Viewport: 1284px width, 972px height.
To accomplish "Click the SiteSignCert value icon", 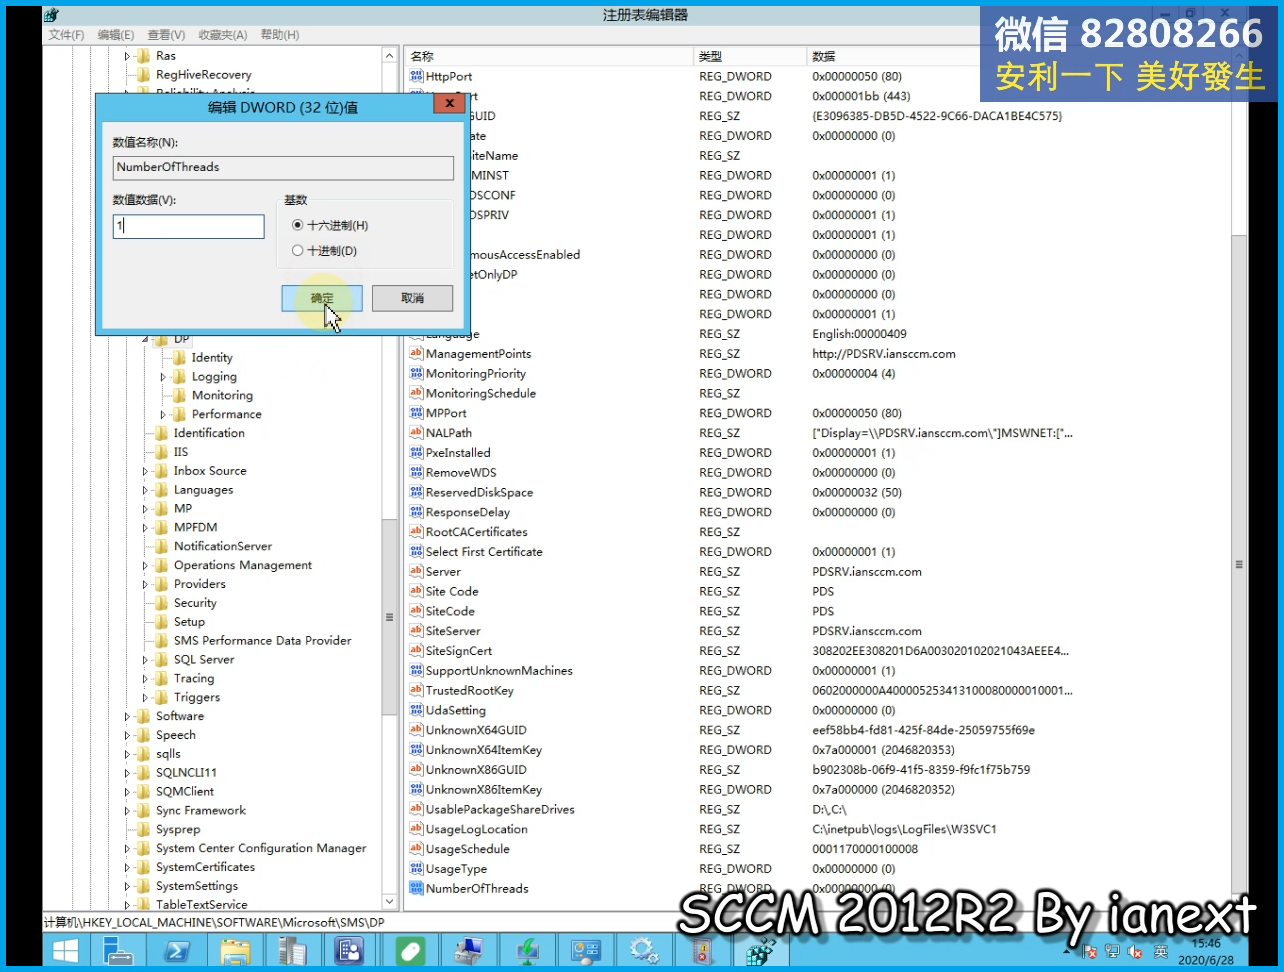I will [417, 651].
